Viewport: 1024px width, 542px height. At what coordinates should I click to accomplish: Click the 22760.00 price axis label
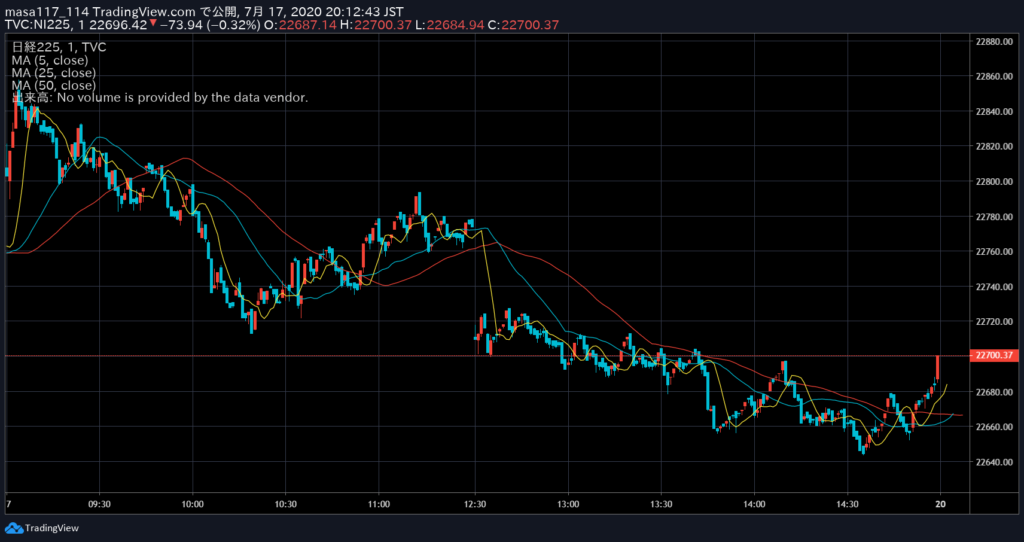coord(994,251)
